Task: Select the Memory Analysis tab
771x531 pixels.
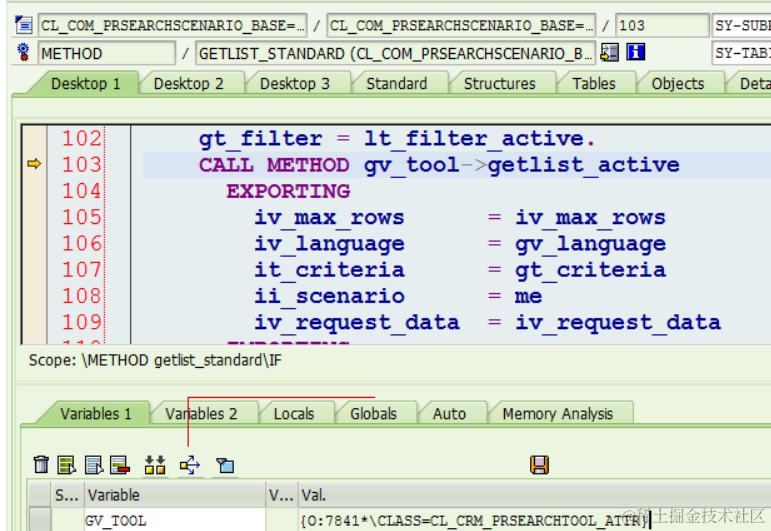Action: (x=558, y=413)
